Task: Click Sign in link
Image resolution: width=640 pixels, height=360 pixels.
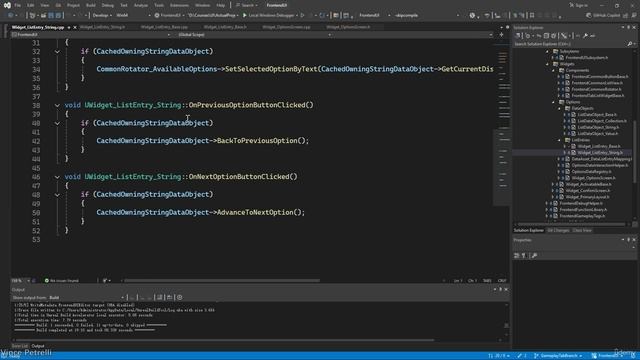Action: pos(581,5)
